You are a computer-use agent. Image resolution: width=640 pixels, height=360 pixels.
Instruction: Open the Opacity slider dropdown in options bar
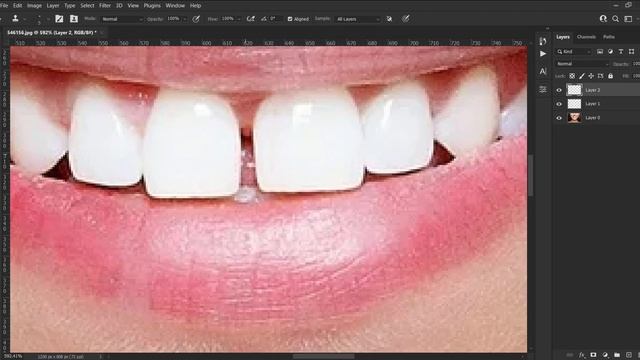184,19
